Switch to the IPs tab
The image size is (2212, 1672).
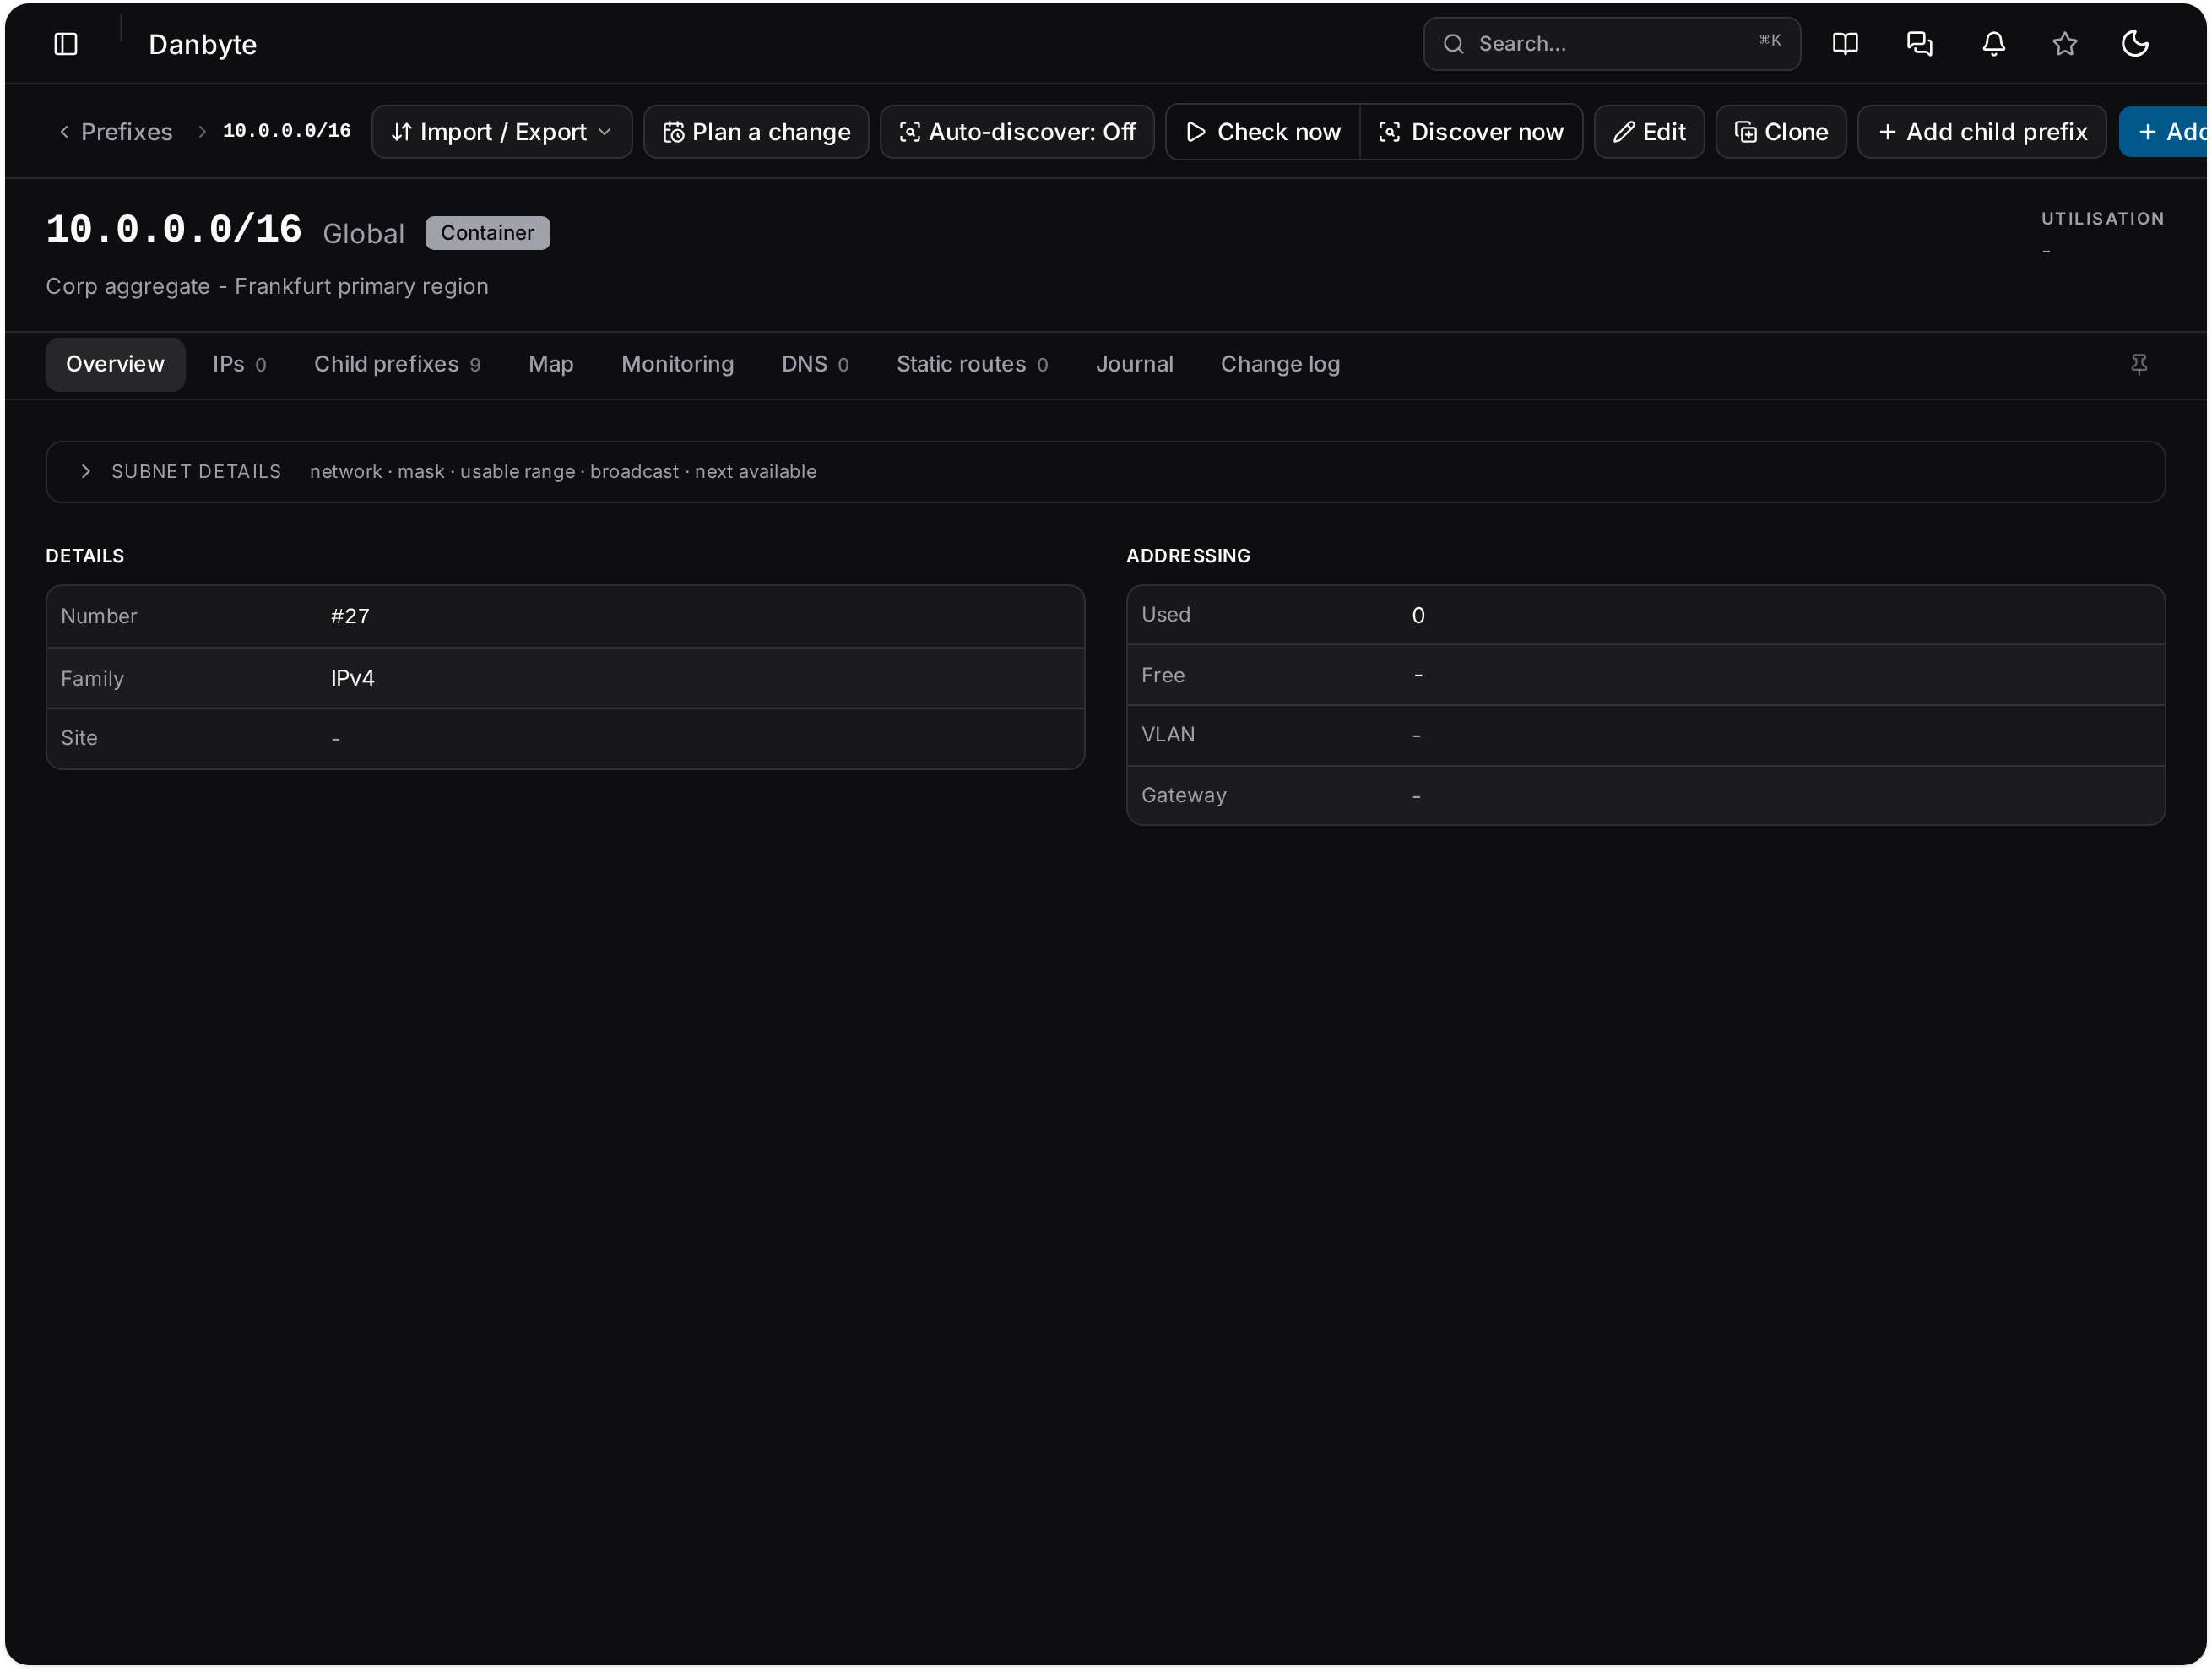[x=239, y=364]
